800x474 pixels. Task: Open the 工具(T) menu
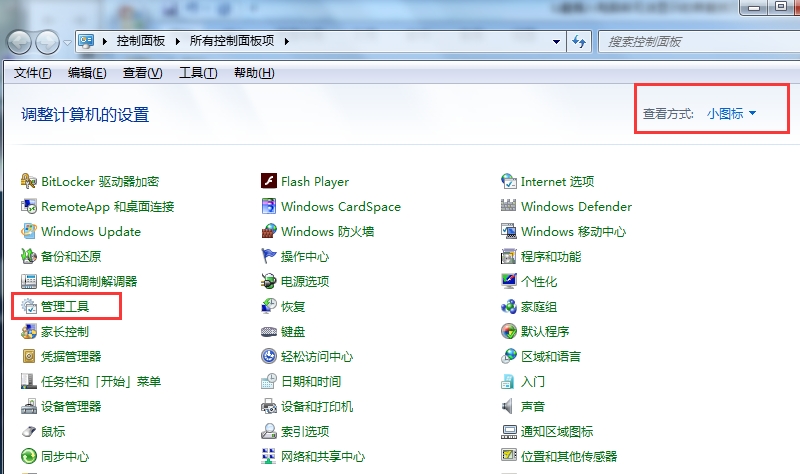[198, 73]
